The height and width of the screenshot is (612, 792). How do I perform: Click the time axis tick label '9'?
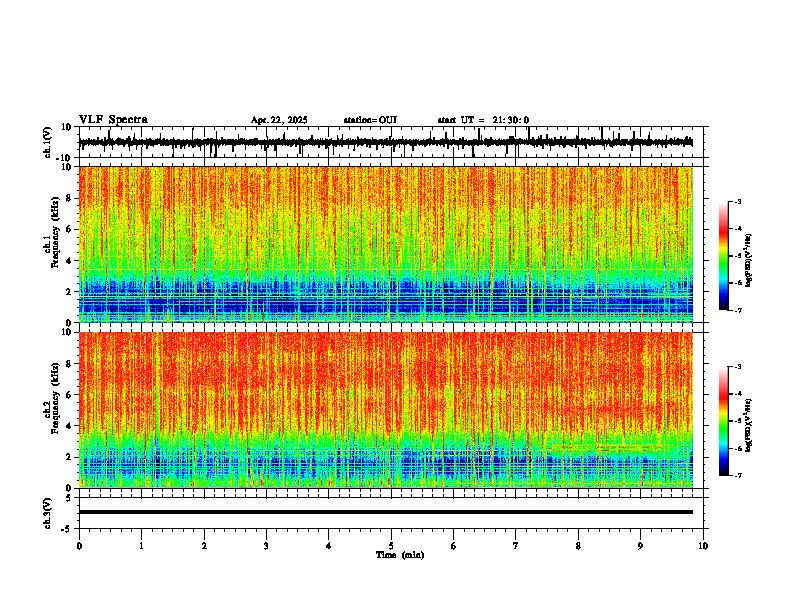640,546
